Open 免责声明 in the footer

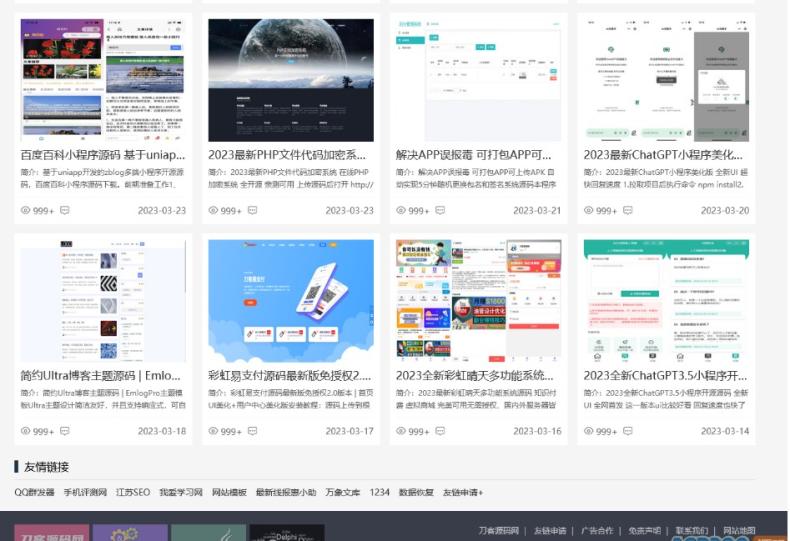(645, 531)
